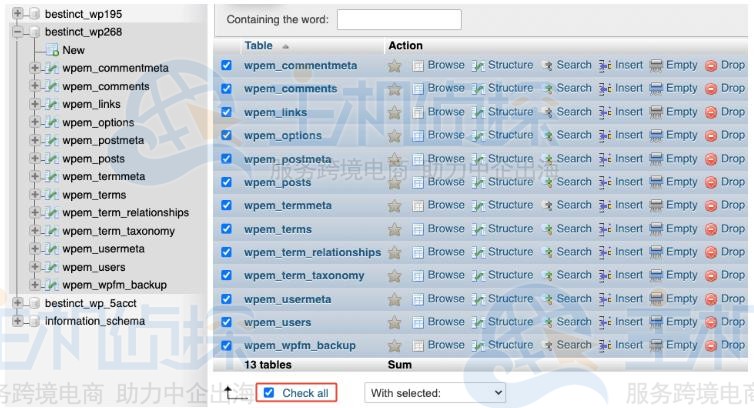Viewport: 754px width, 408px height.
Task: Click the bestinct_wp268 database icon
Action: (x=35, y=32)
